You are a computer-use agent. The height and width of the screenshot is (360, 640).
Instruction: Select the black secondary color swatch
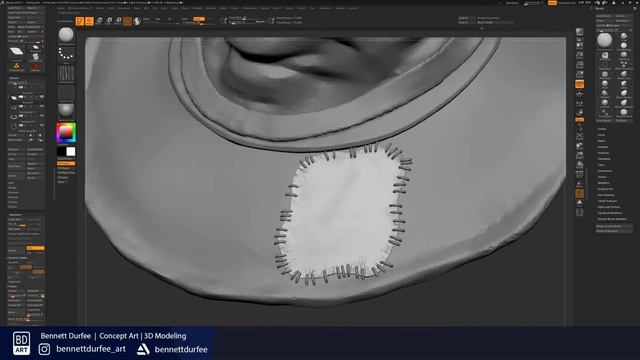(61, 152)
